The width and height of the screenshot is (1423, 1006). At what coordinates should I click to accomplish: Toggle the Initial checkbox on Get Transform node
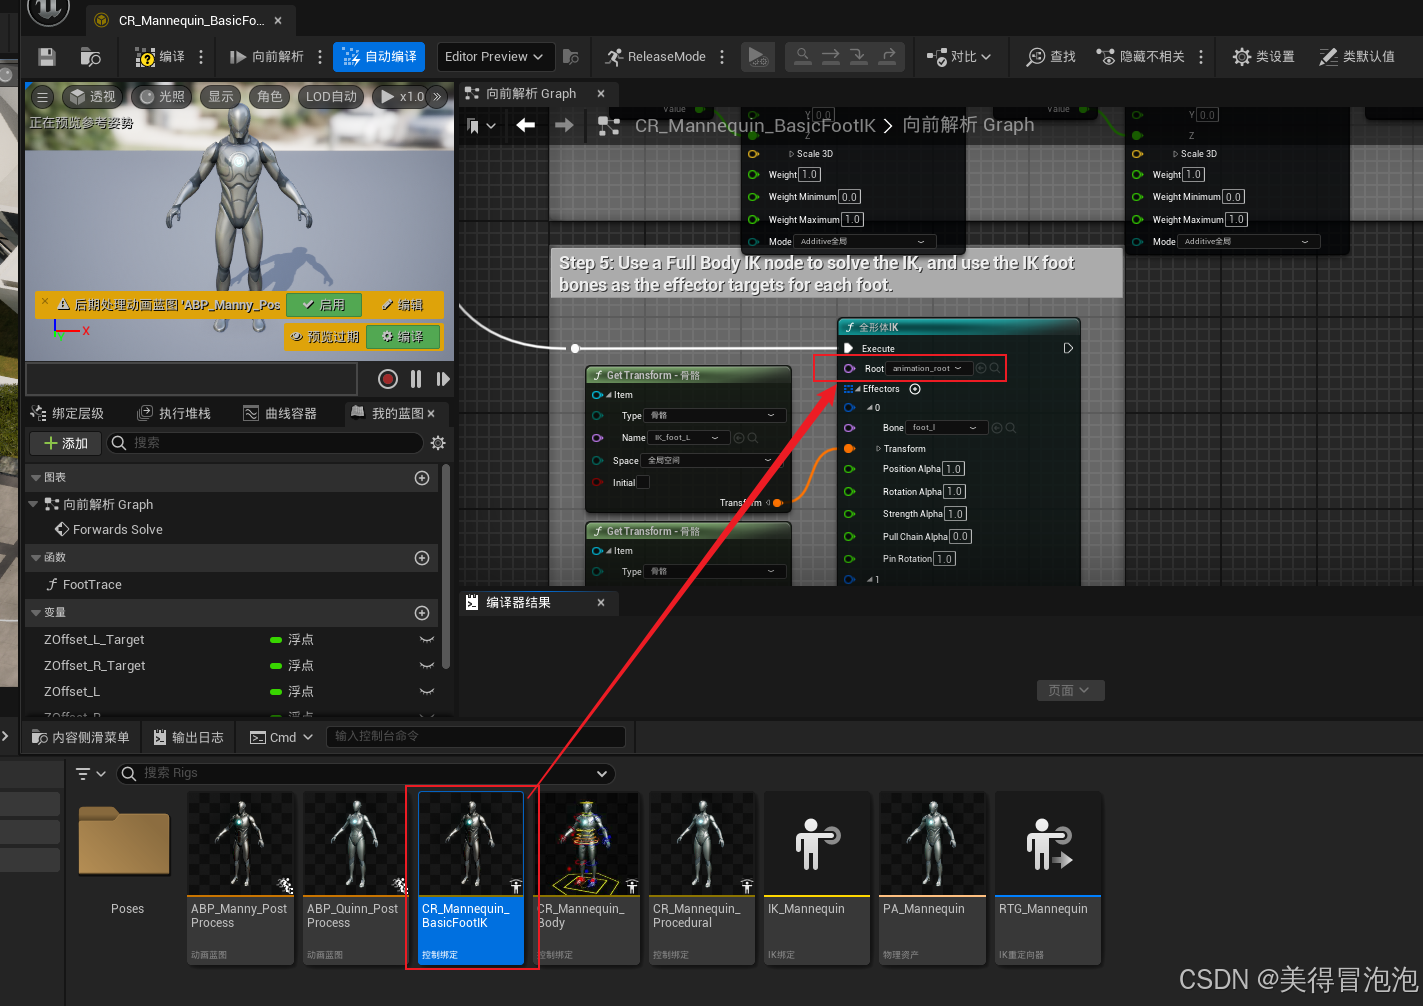click(643, 483)
